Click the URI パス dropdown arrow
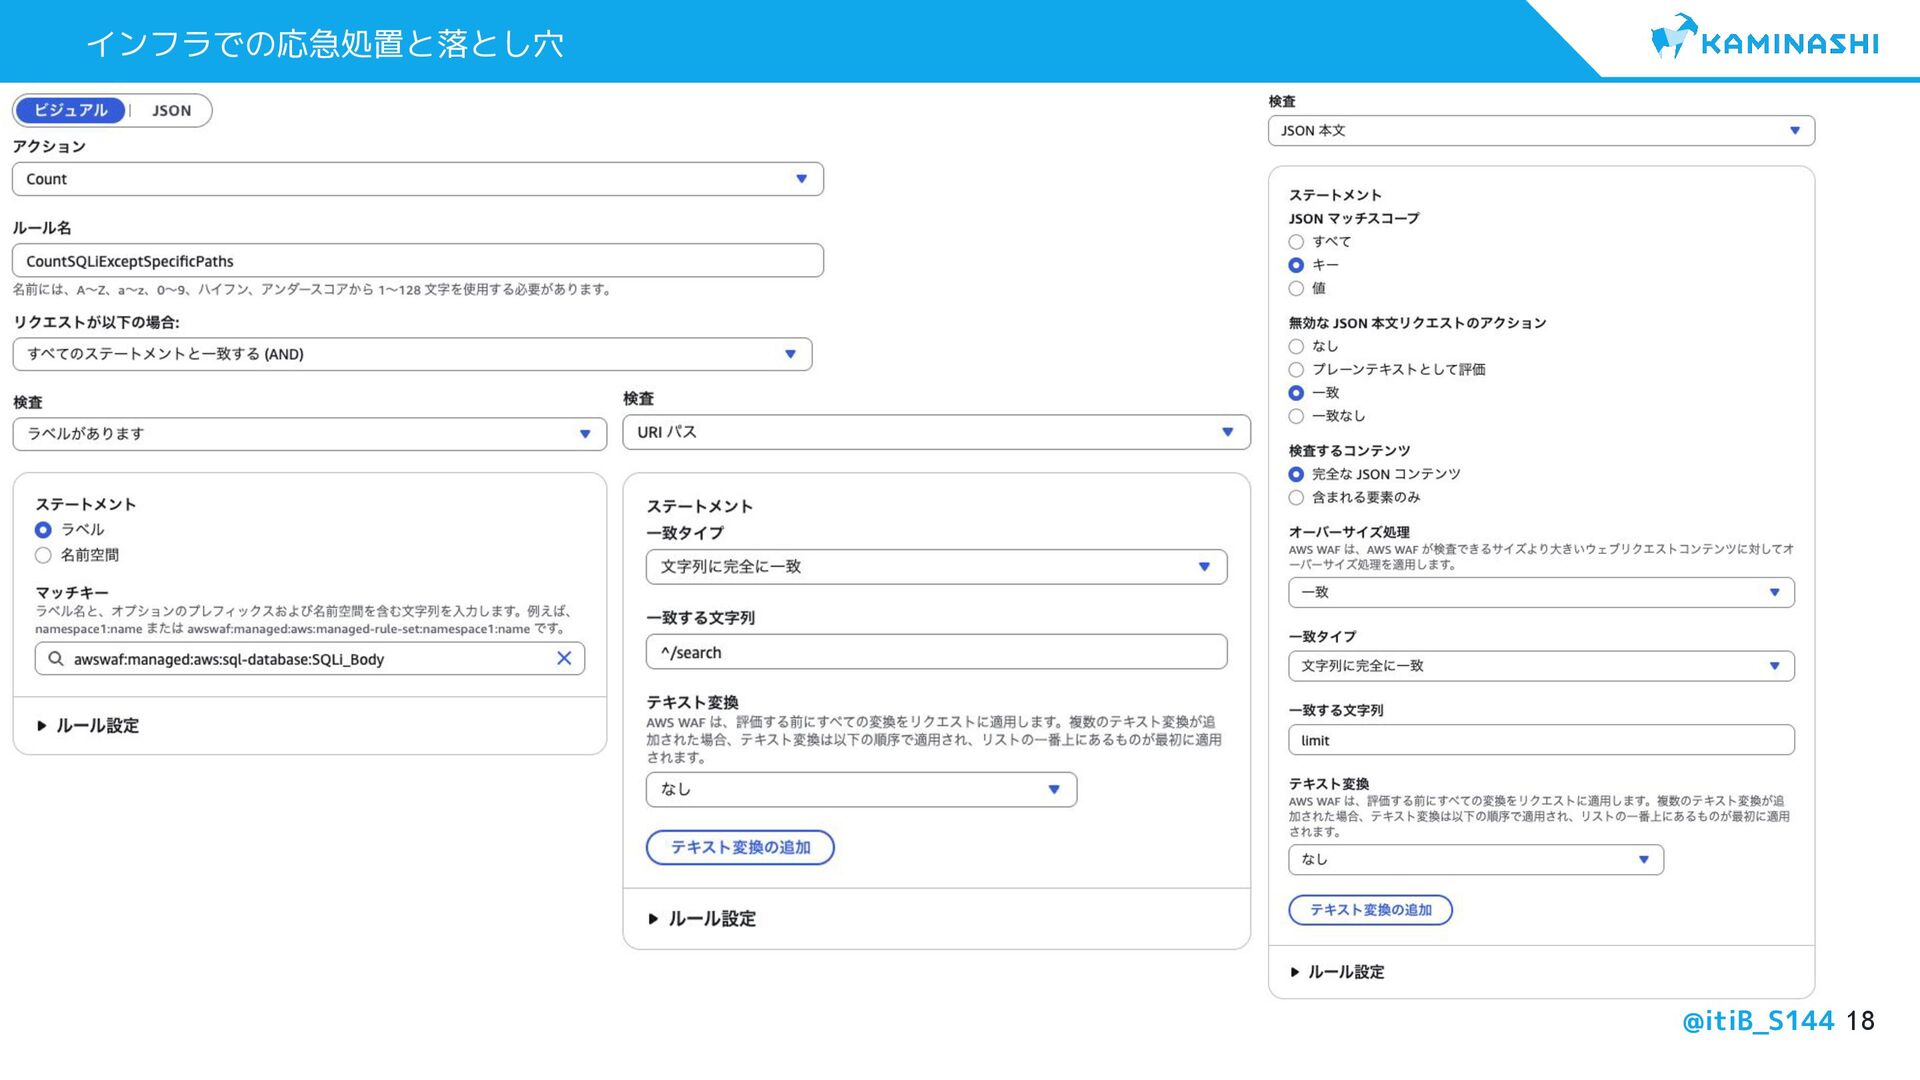1920x1080 pixels. 1227,432
